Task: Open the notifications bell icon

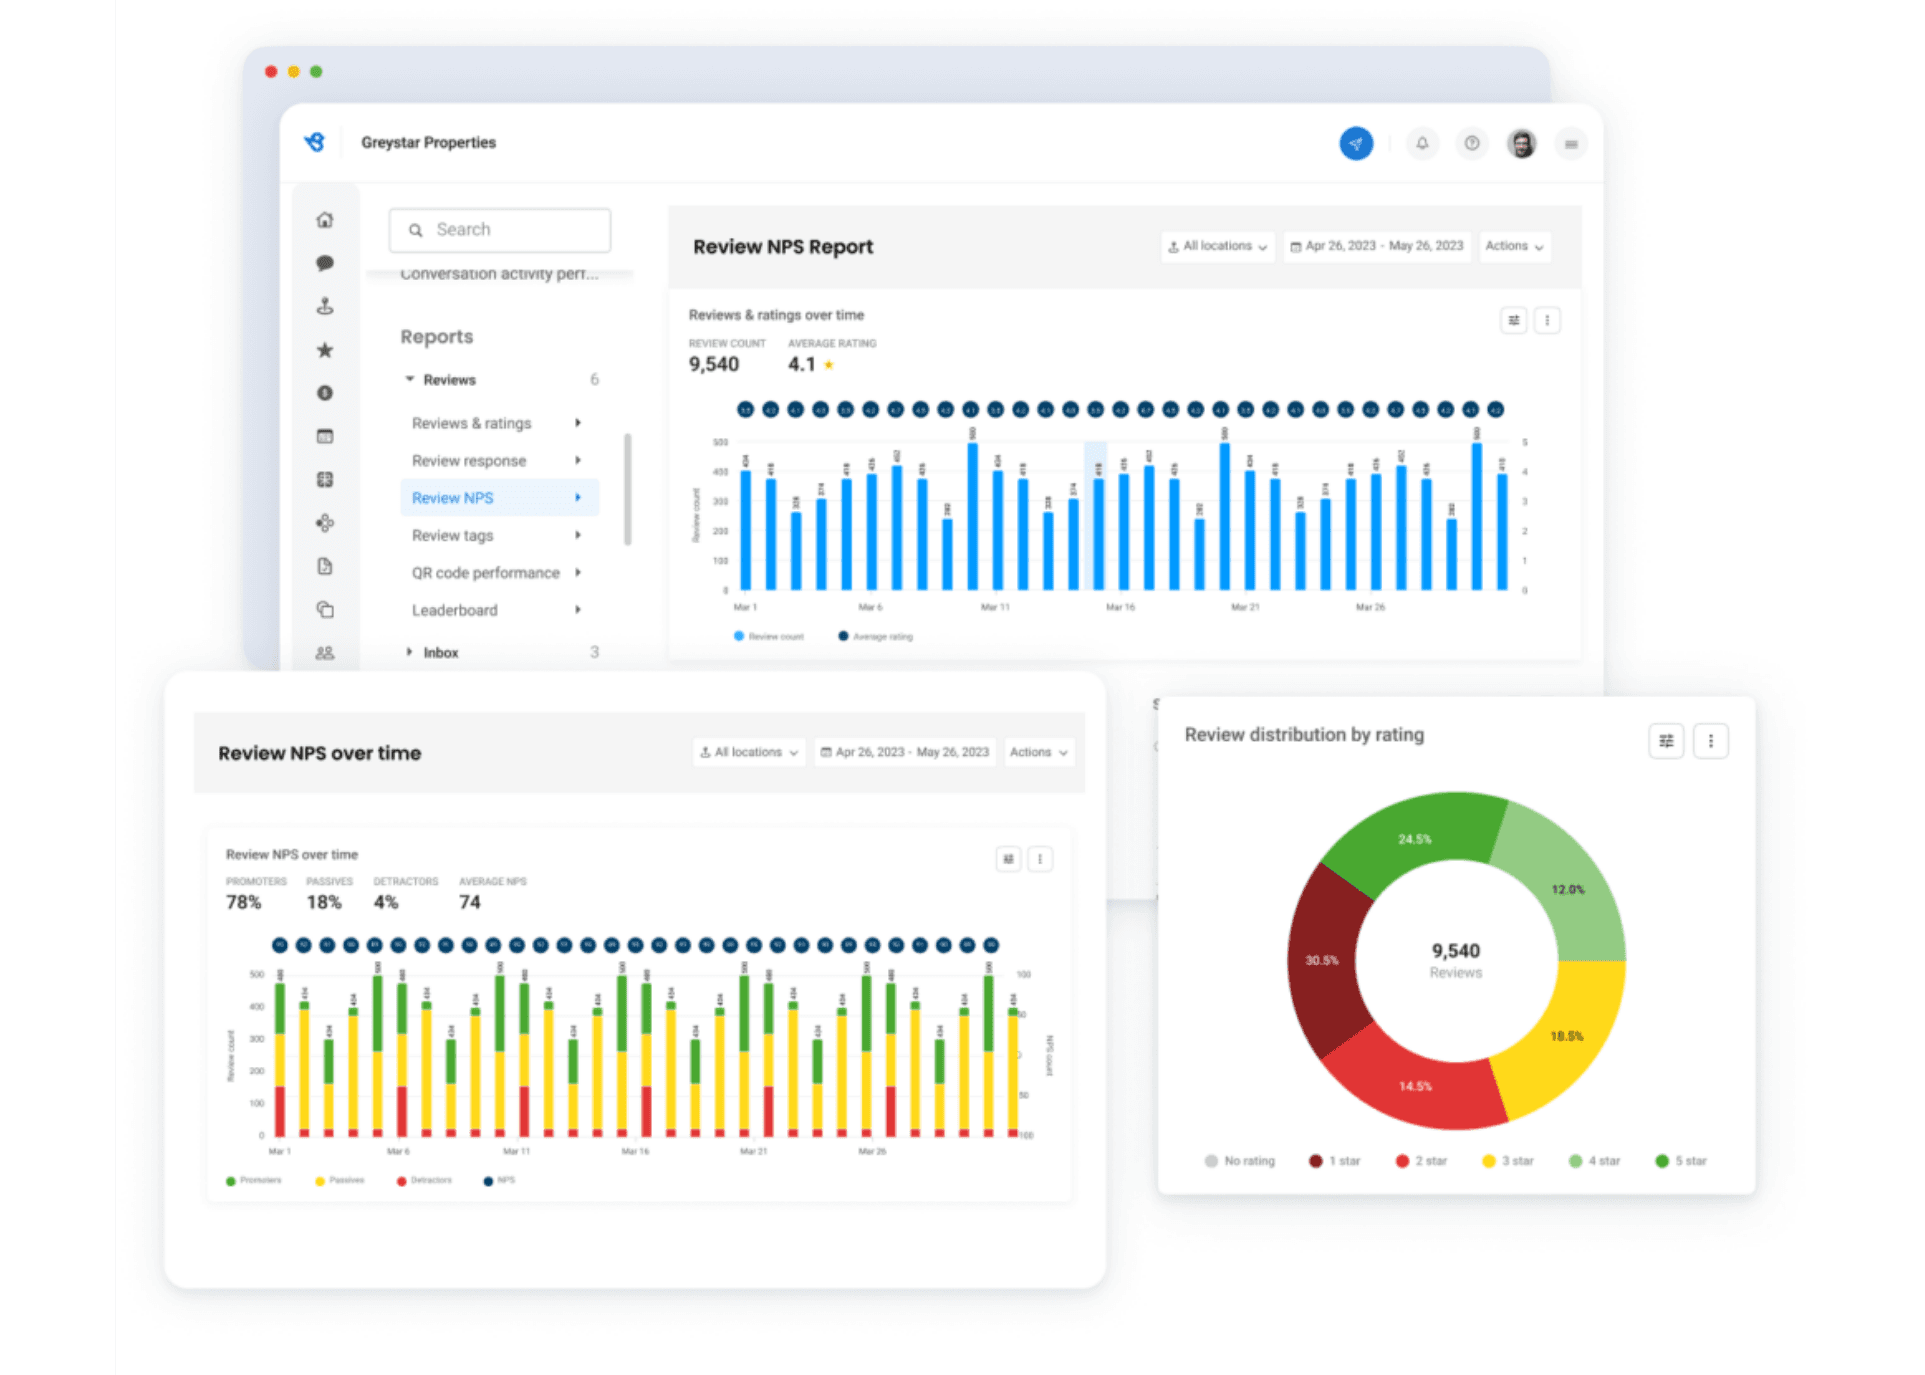Action: (1421, 144)
